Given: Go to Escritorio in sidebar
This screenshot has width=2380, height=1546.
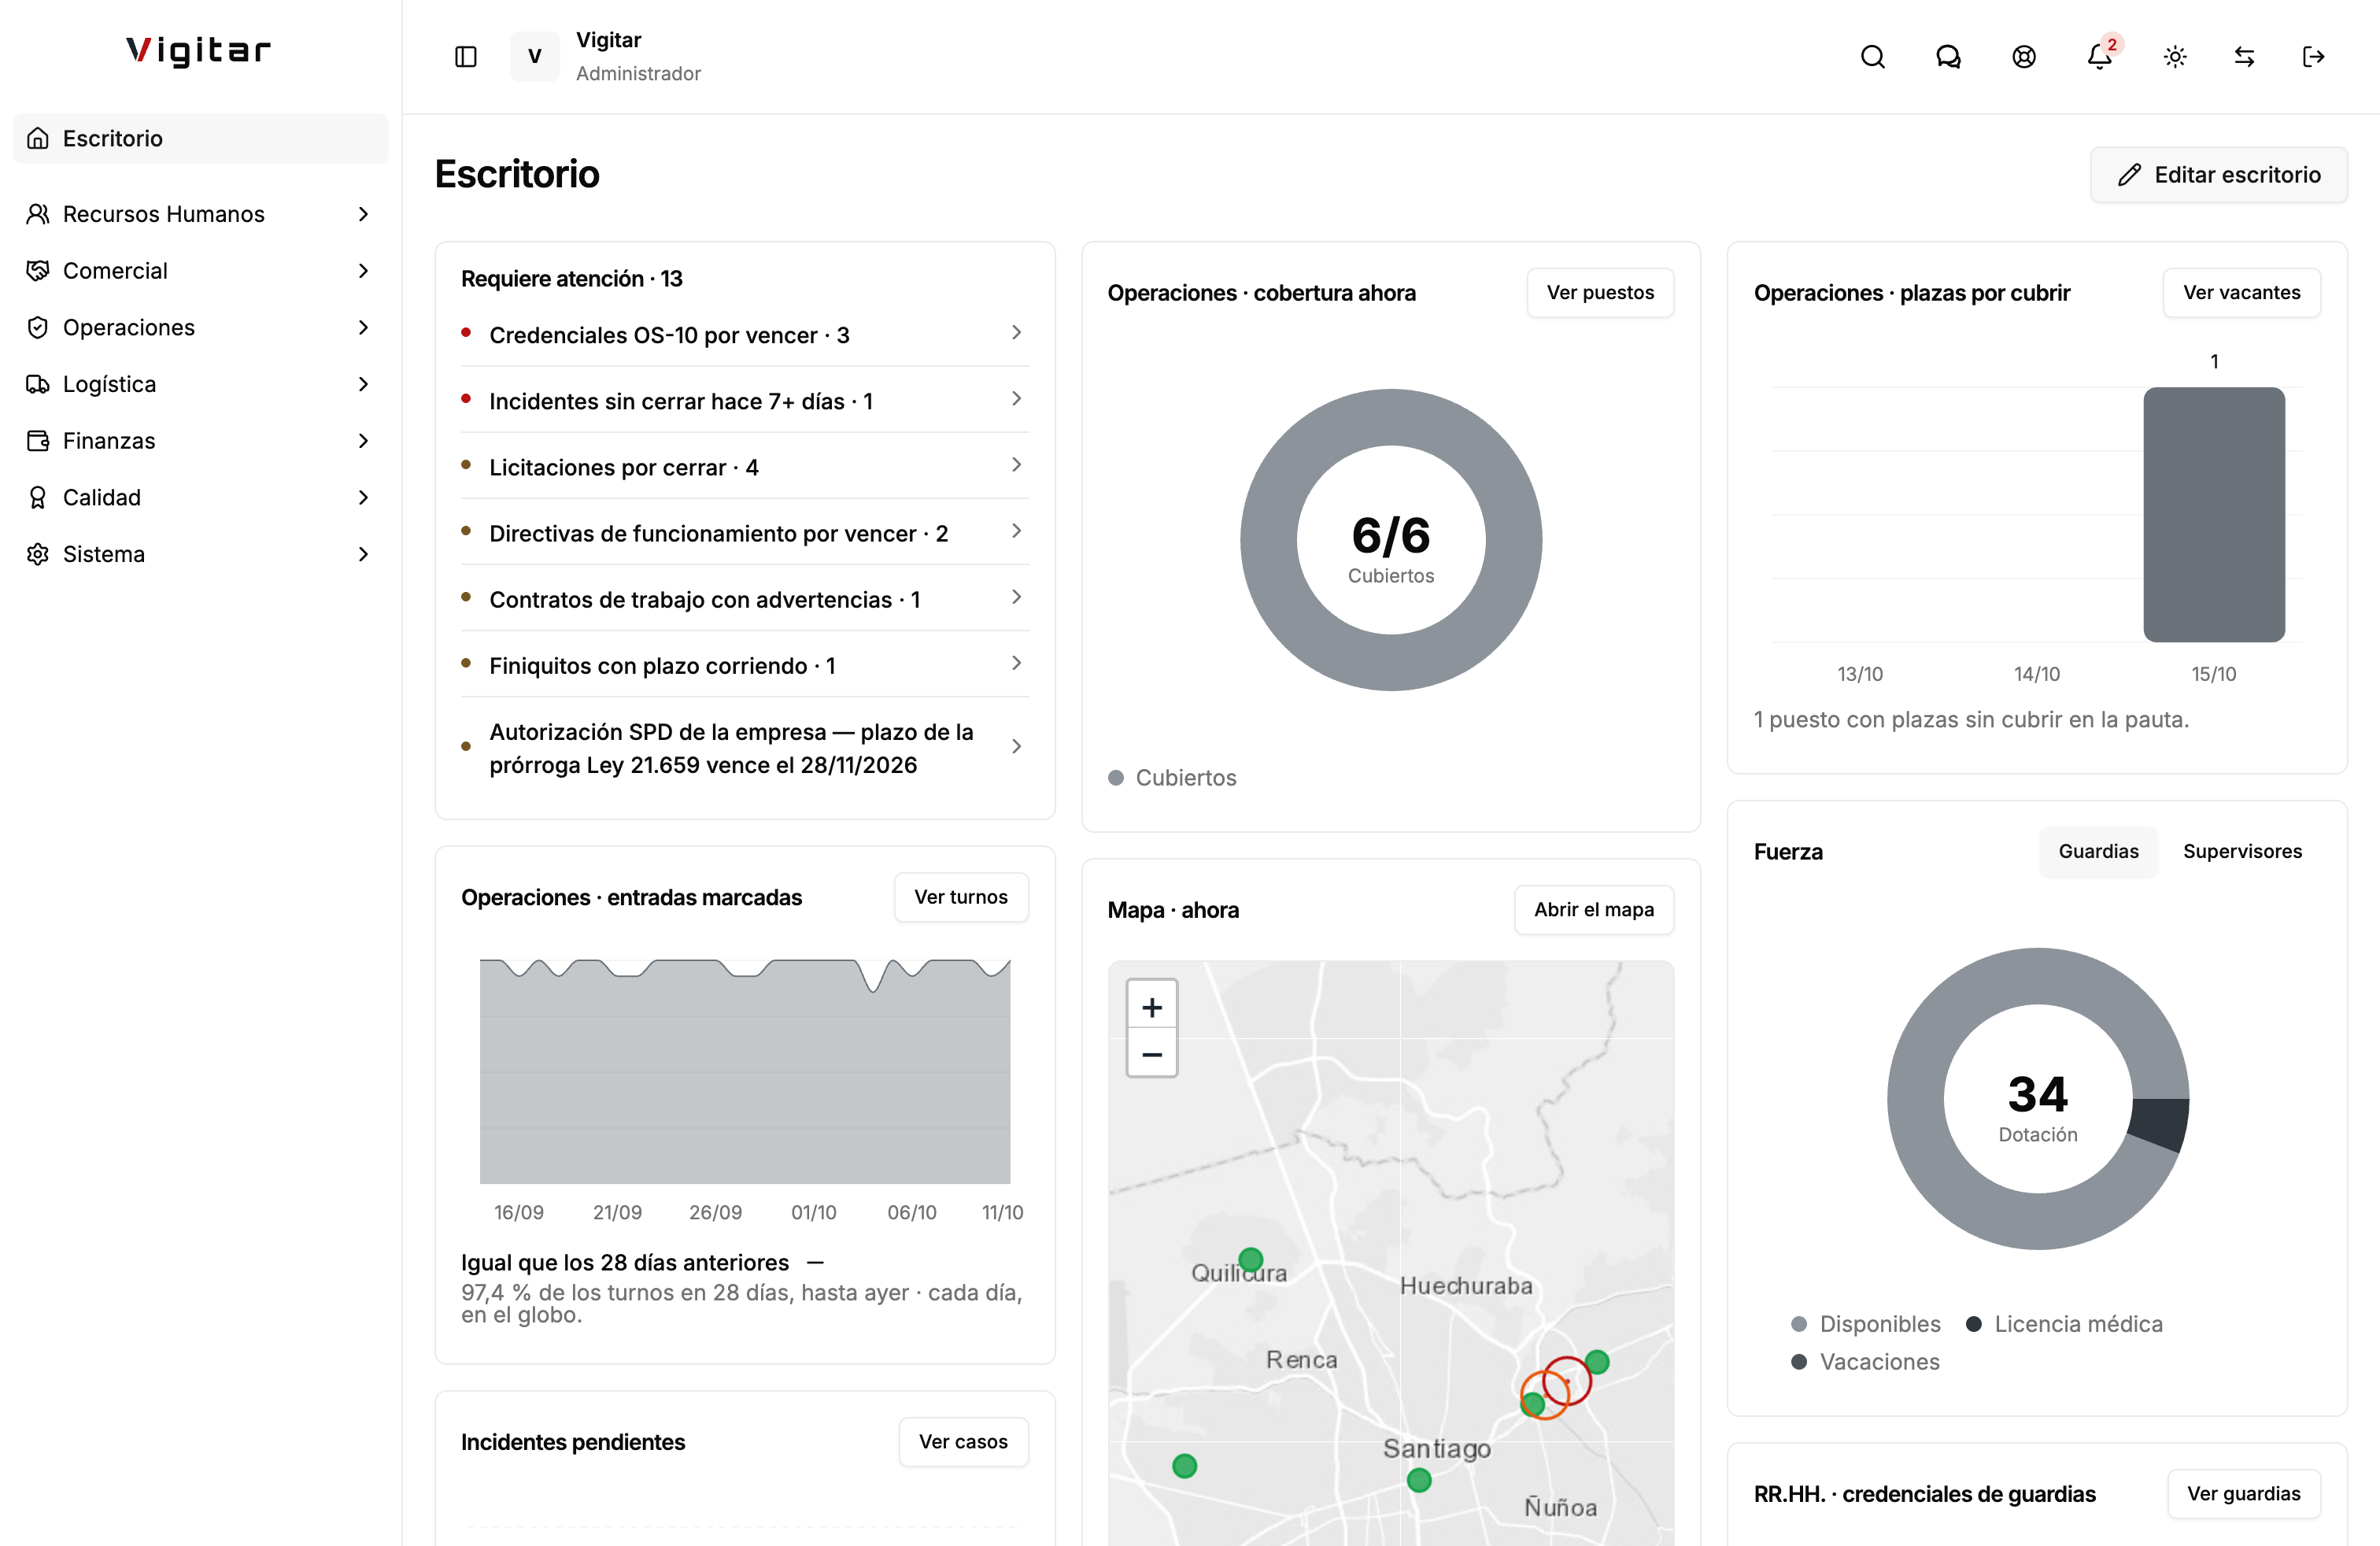Looking at the screenshot, I should [200, 138].
